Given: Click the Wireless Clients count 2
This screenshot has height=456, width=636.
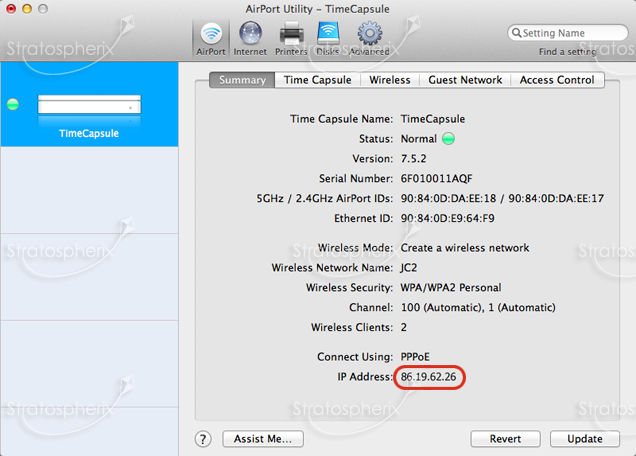Looking at the screenshot, I should (404, 327).
